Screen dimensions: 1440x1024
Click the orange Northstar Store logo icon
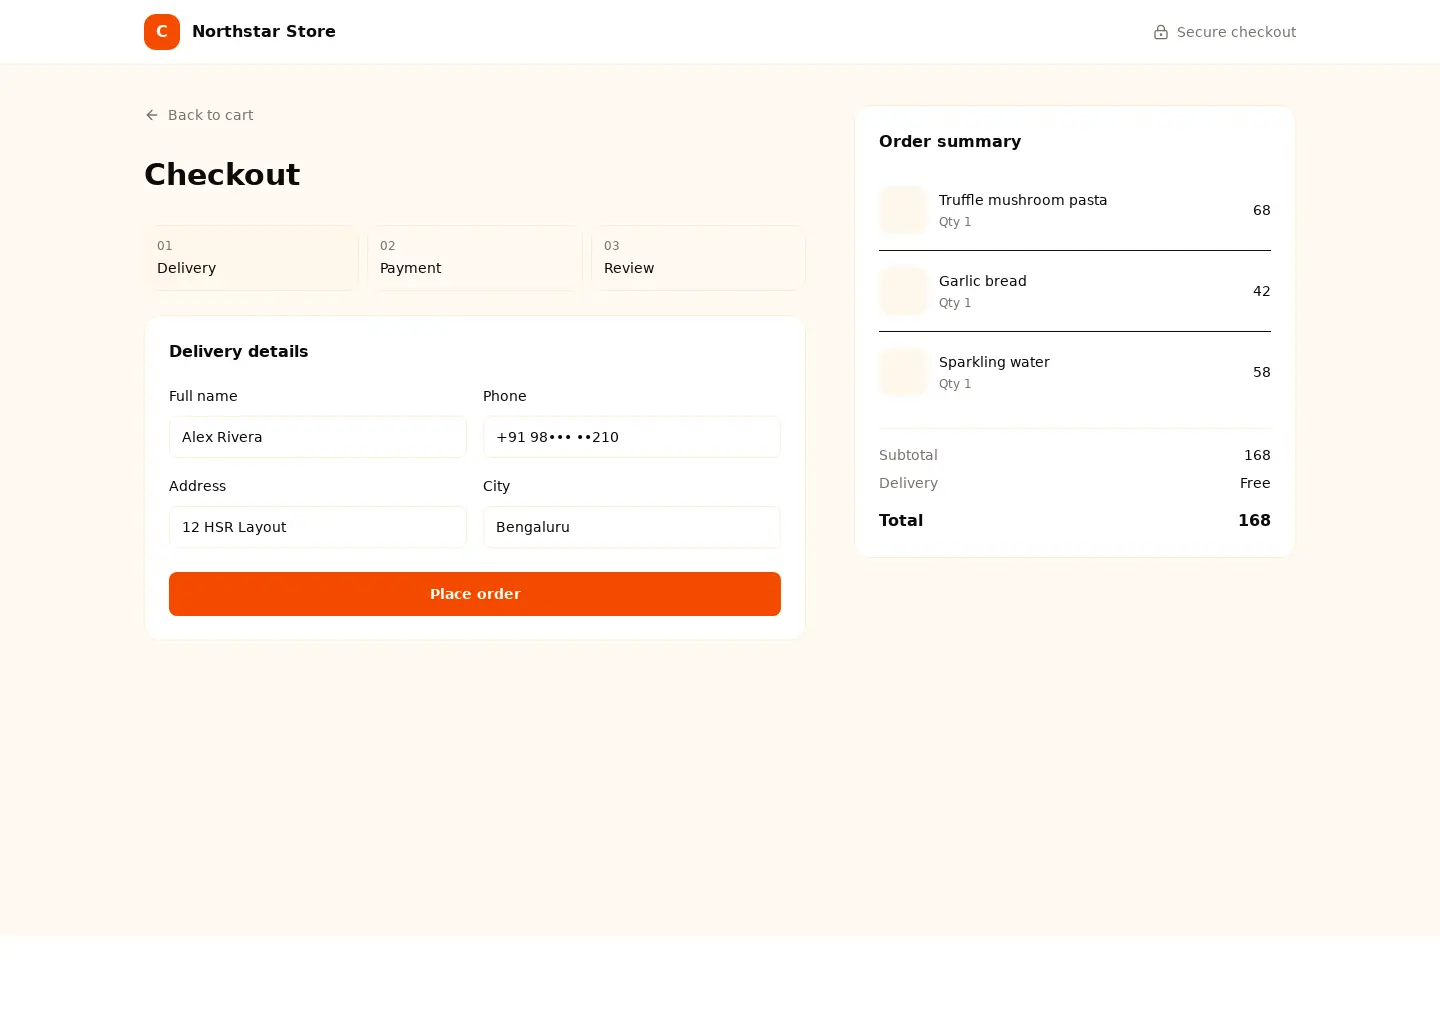162,32
